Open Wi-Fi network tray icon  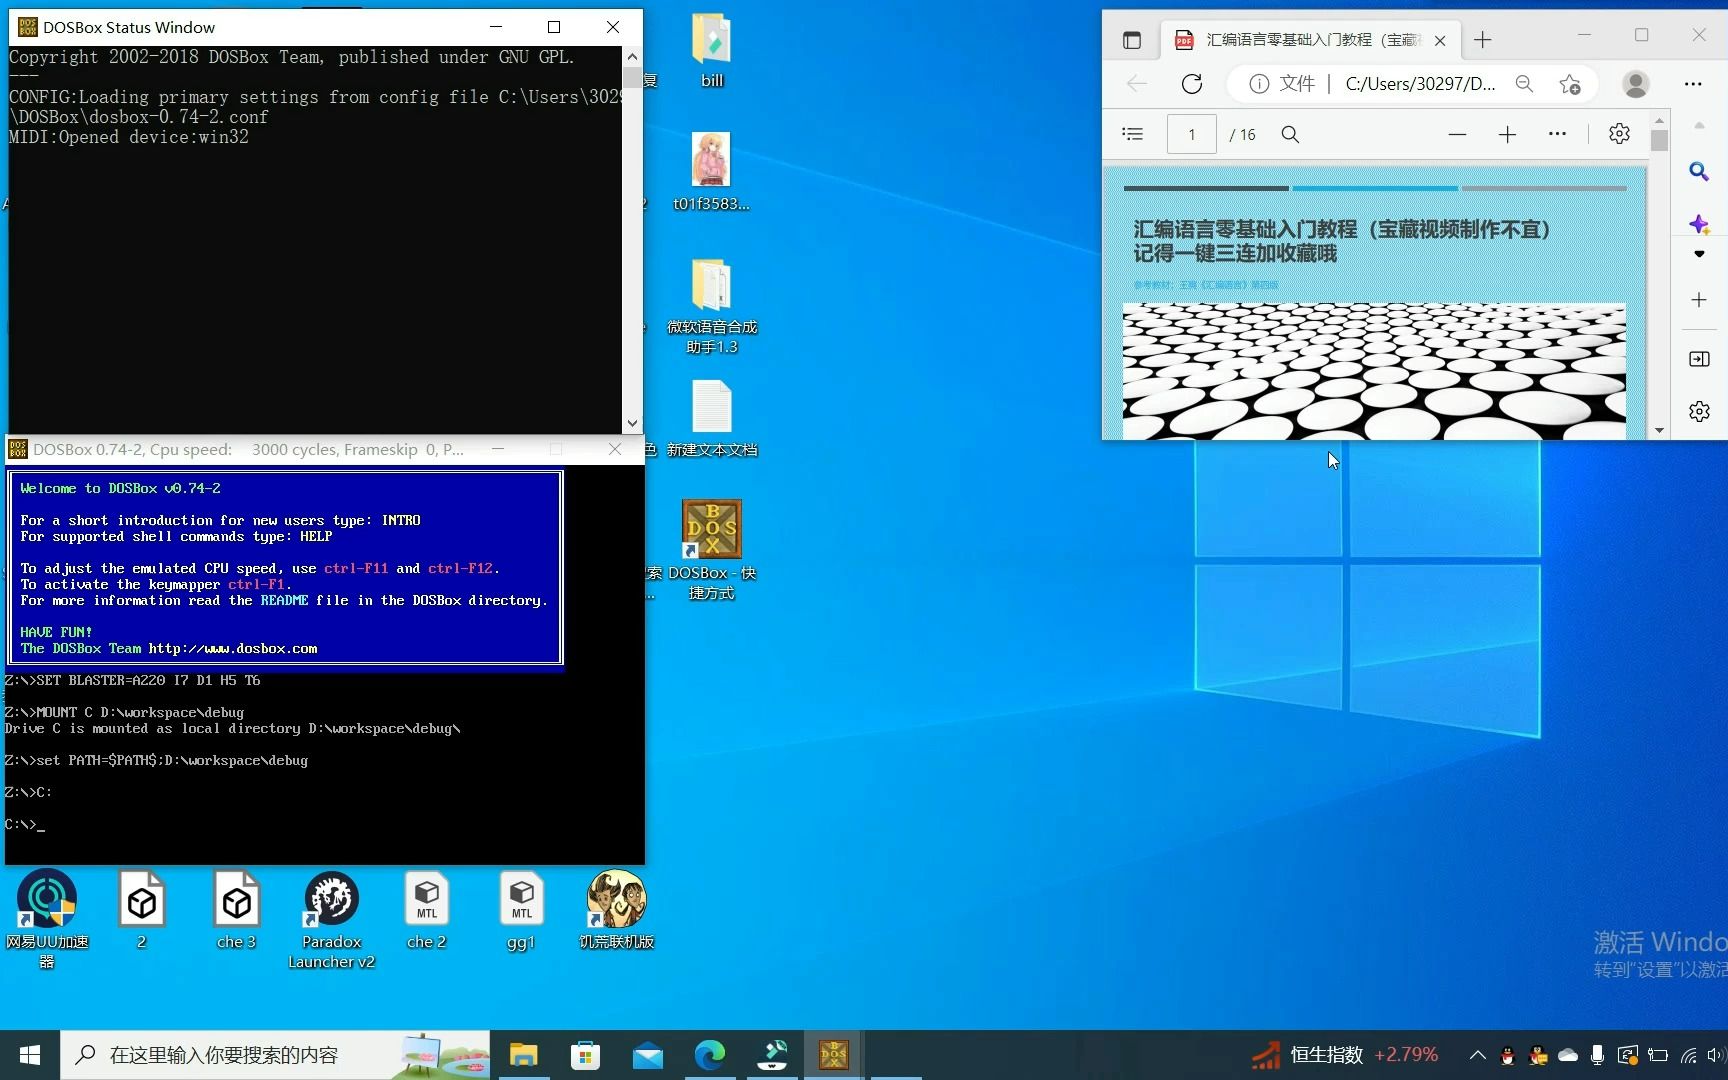coord(1688,1055)
